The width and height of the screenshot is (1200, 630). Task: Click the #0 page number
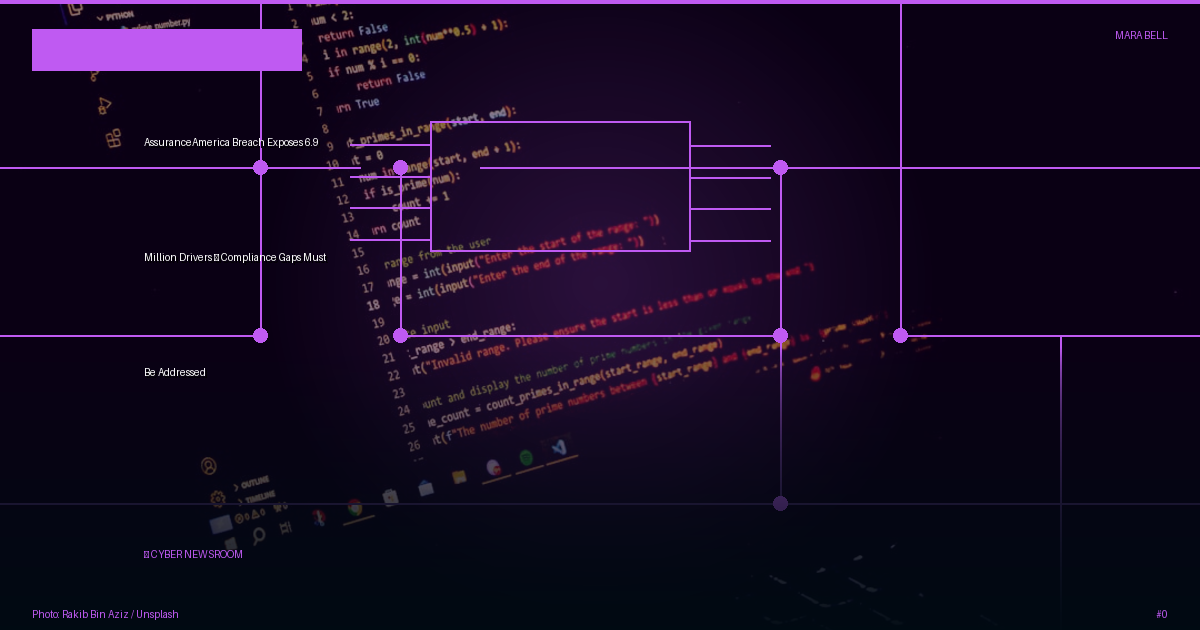point(1162,614)
